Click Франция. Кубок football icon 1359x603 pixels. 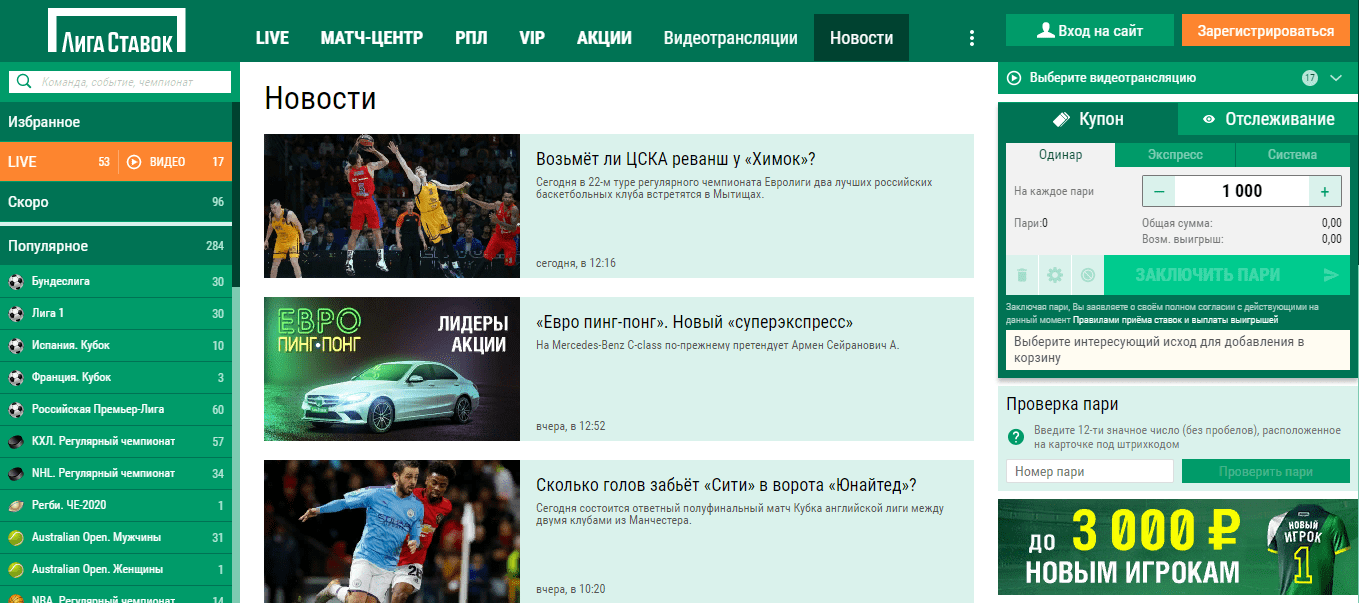16,377
